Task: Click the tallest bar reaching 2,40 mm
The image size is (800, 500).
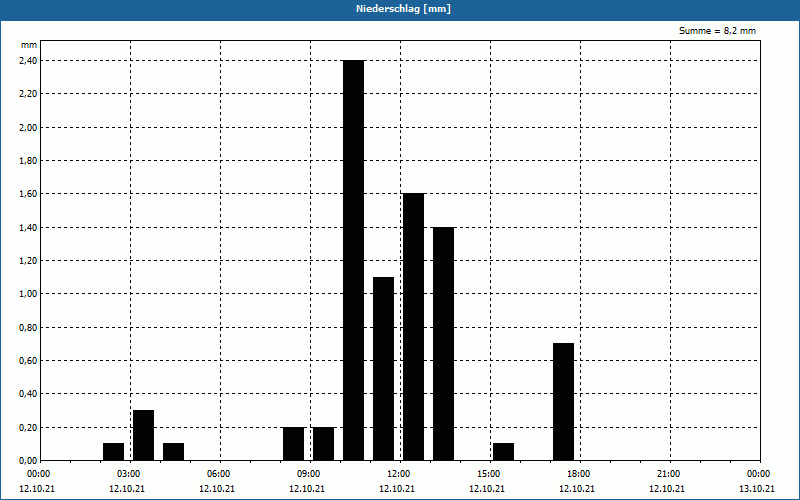Action: pyautogui.click(x=354, y=260)
